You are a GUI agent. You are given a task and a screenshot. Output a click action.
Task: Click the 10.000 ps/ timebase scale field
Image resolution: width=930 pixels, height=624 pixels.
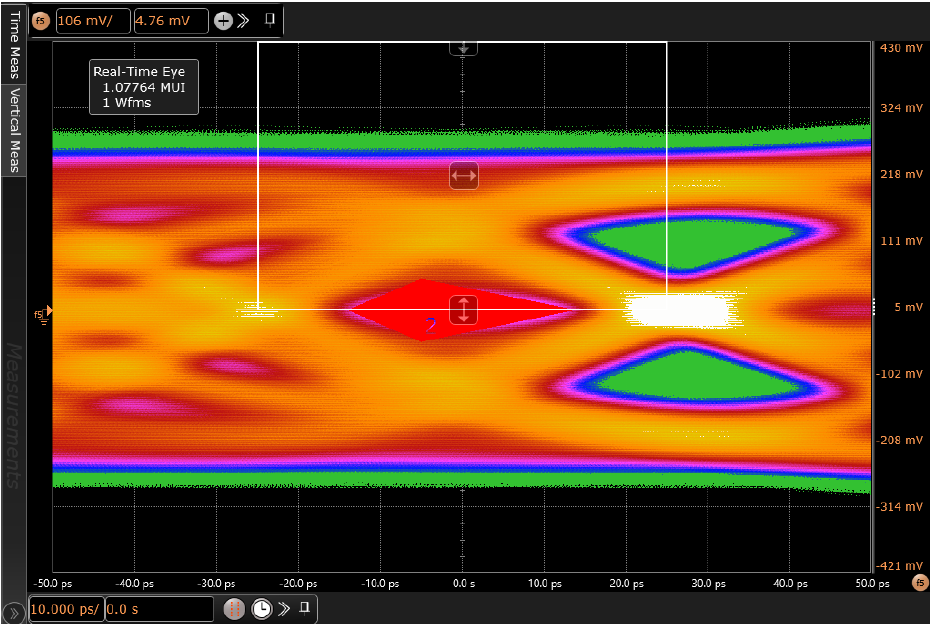64,608
